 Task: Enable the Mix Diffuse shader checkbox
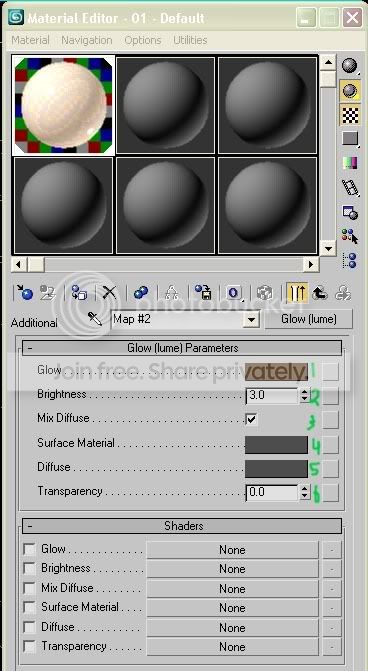[x=30, y=588]
